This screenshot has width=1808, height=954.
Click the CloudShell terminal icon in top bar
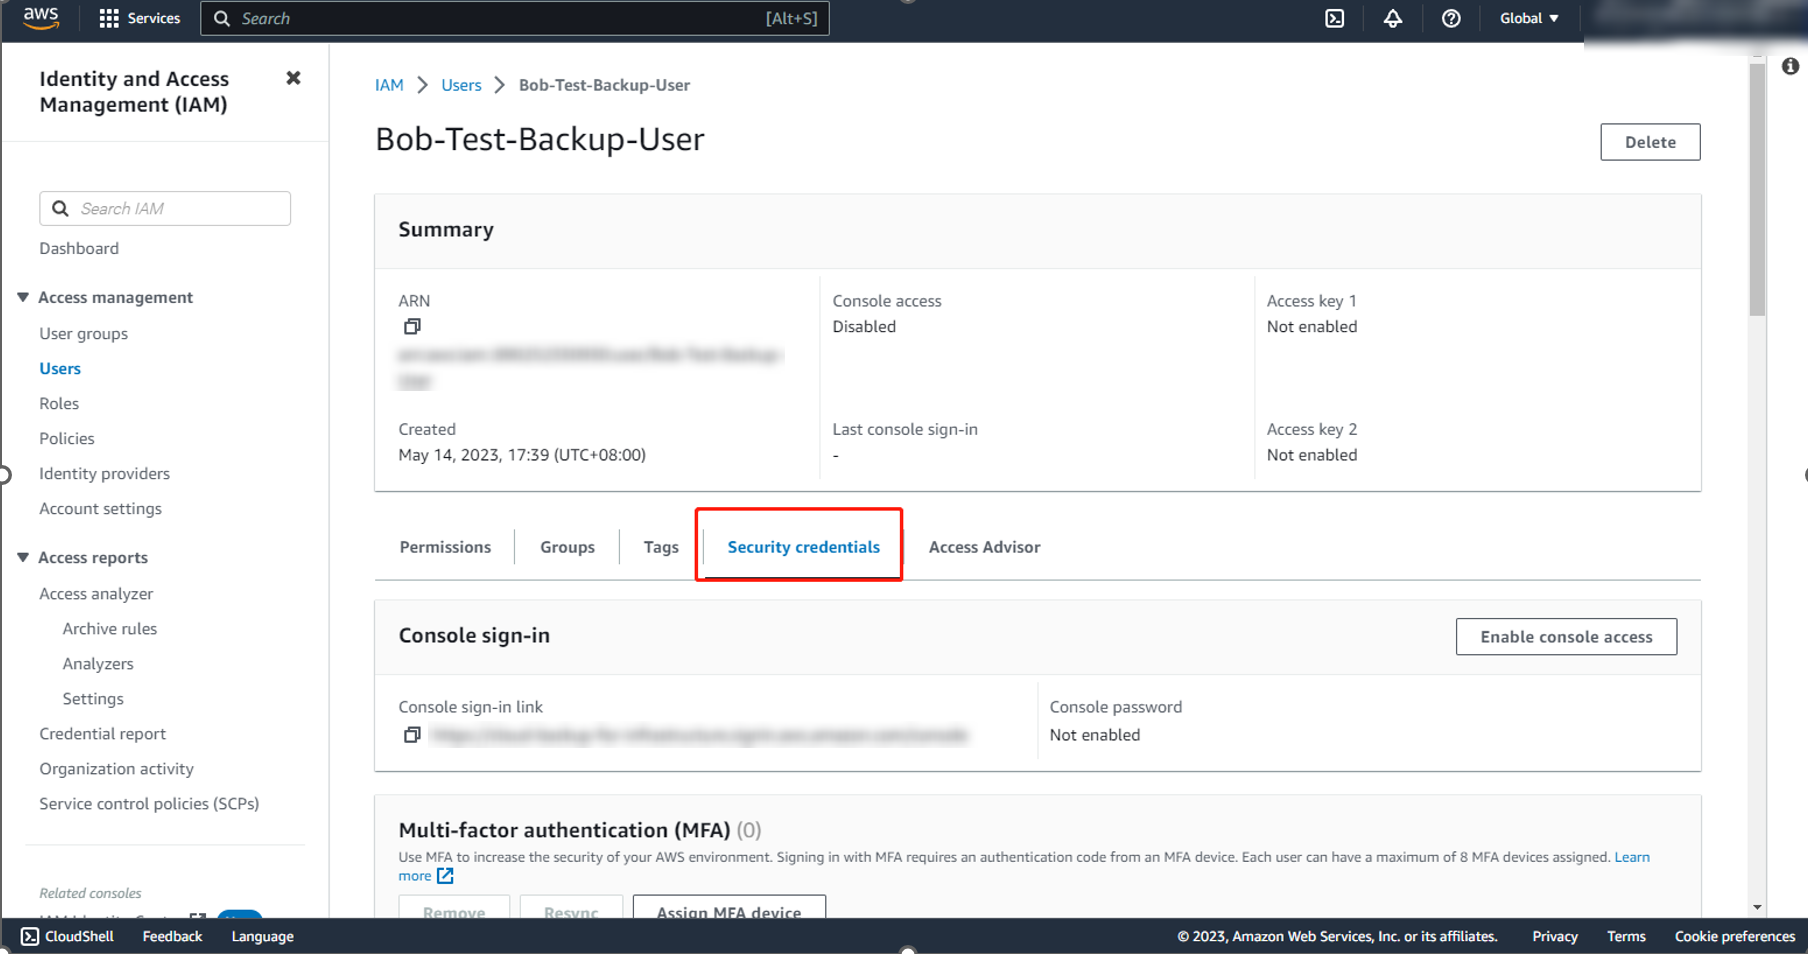pyautogui.click(x=1334, y=18)
